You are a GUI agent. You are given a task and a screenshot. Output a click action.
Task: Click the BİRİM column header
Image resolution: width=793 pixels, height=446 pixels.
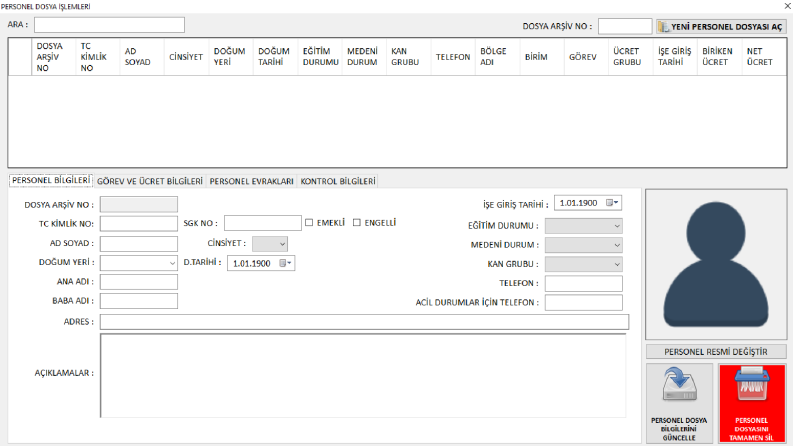[x=542, y=57]
